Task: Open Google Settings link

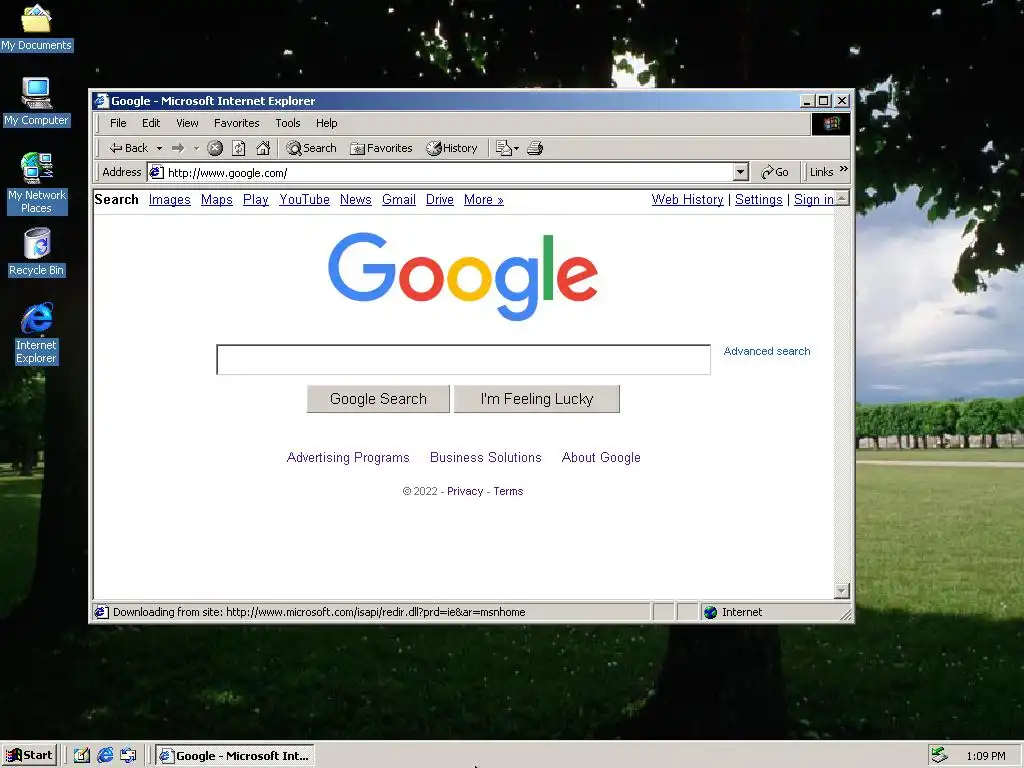Action: [759, 200]
